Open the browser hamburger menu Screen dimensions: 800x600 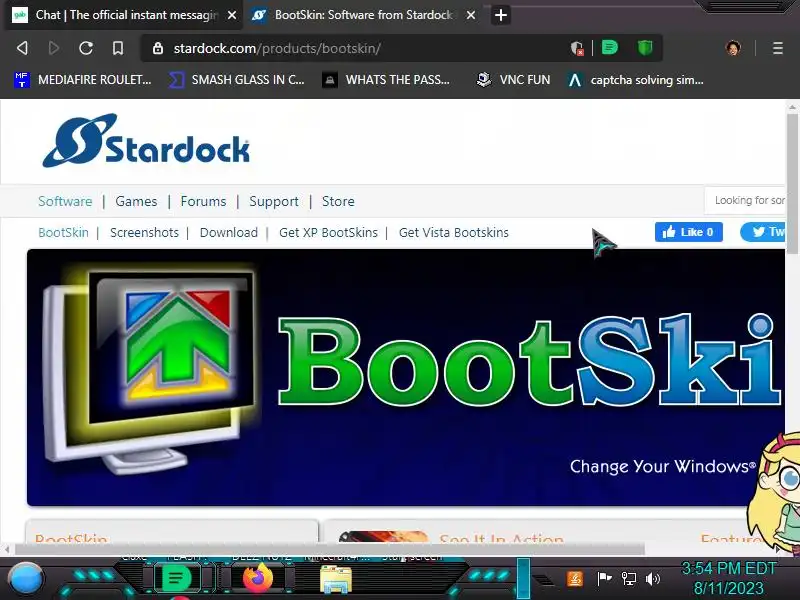pos(778,48)
